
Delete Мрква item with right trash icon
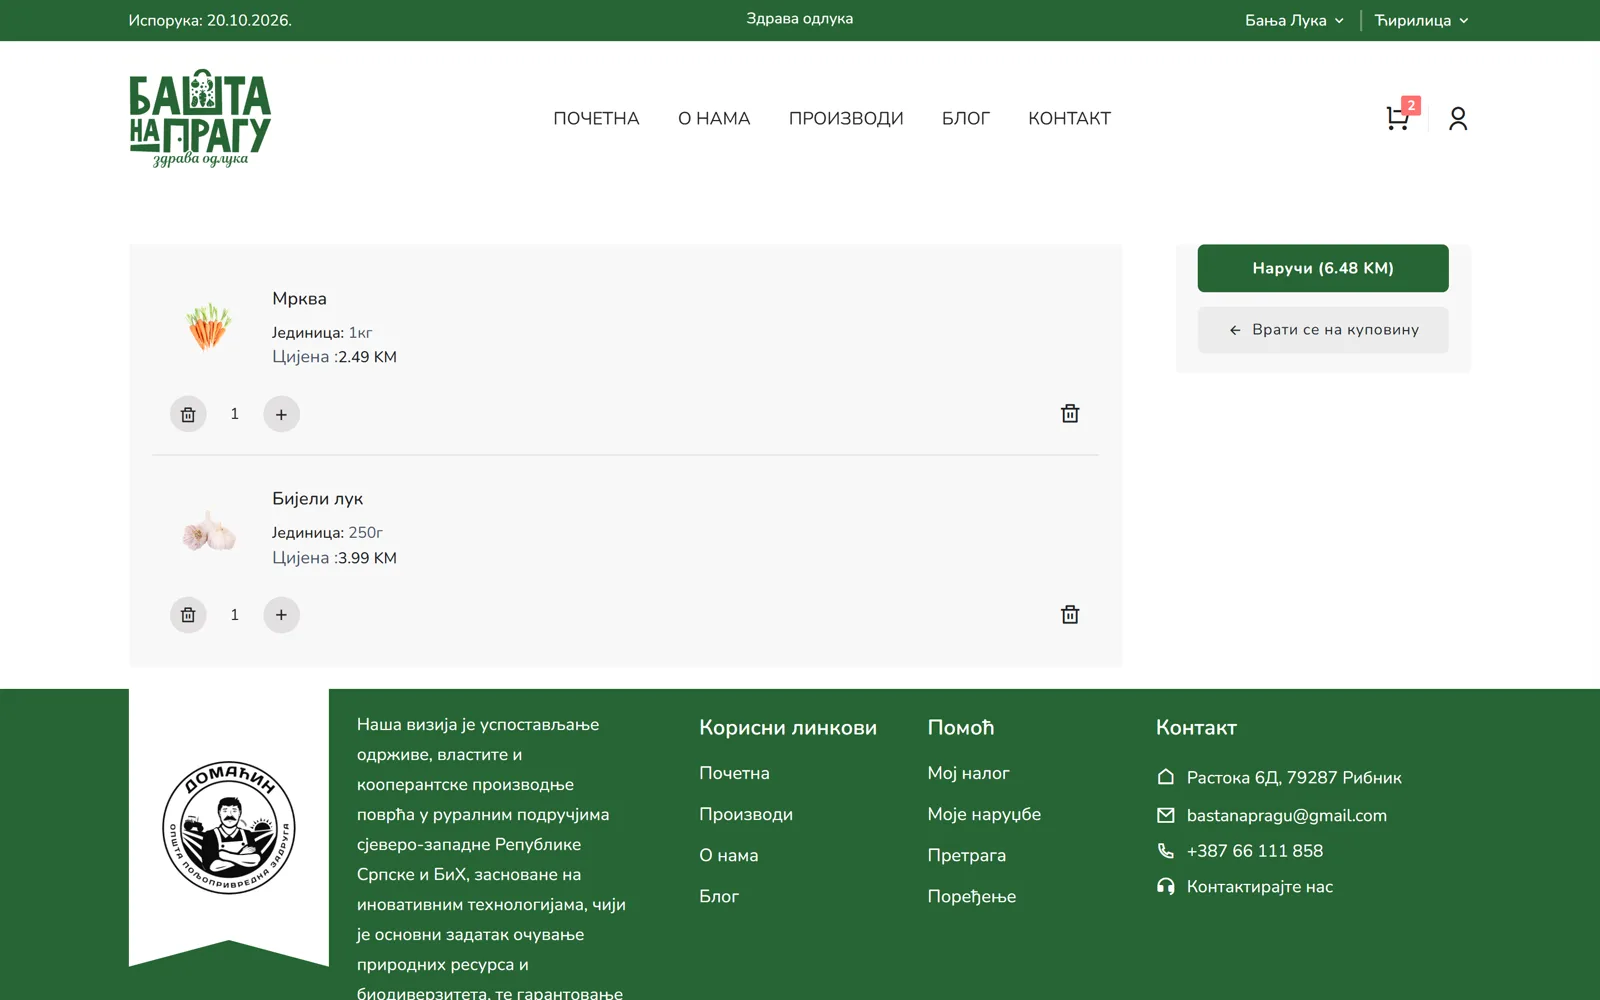1070,413
